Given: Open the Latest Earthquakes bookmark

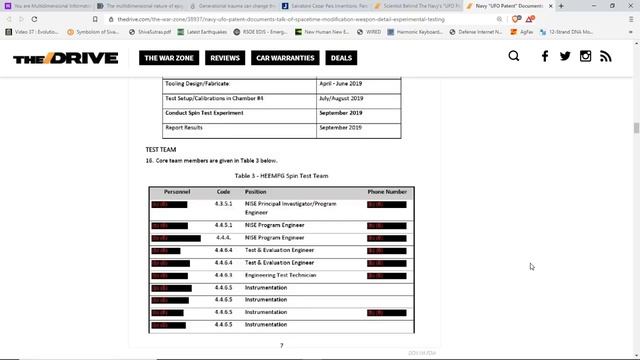Looking at the screenshot, I should (x=202, y=32).
